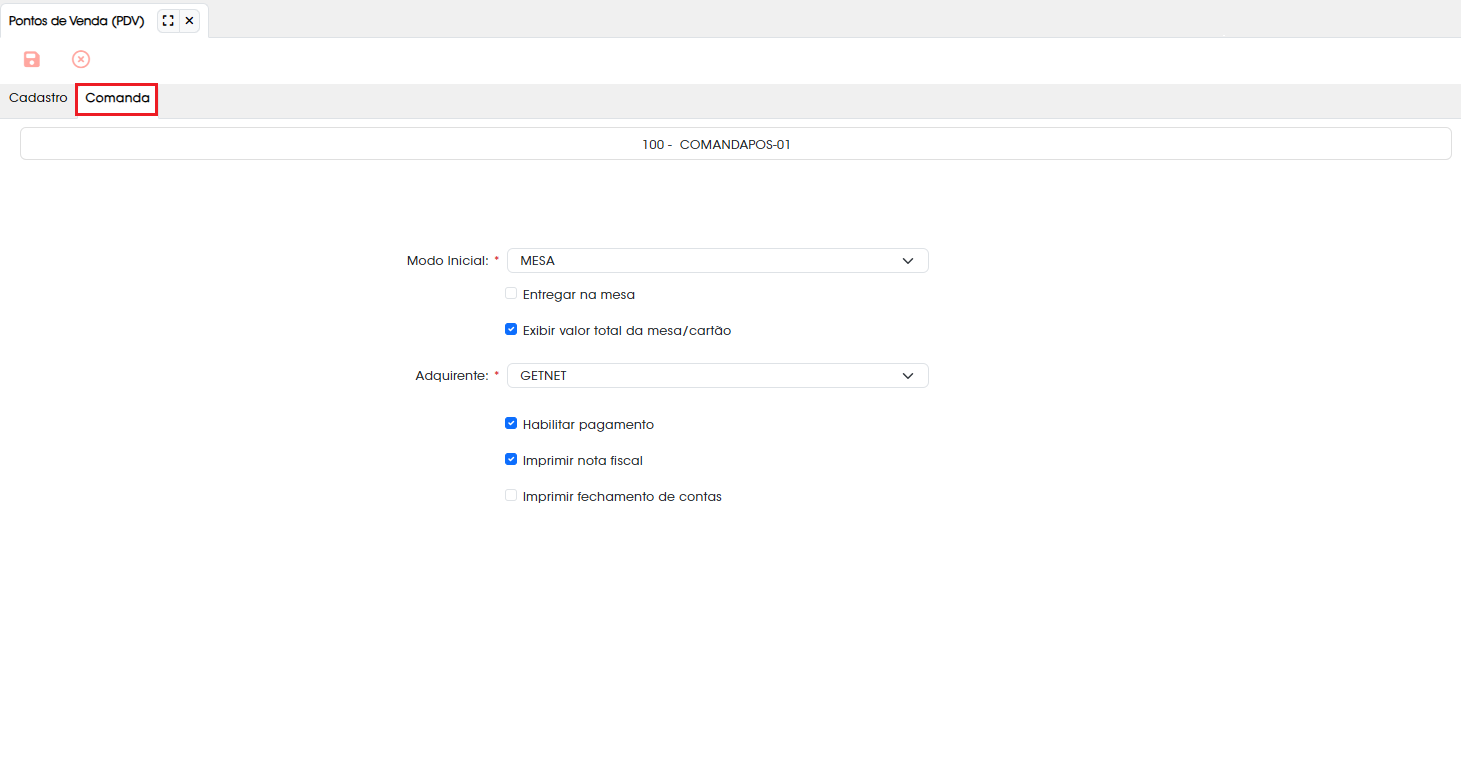Switch to the Cadastro tab

tap(38, 99)
